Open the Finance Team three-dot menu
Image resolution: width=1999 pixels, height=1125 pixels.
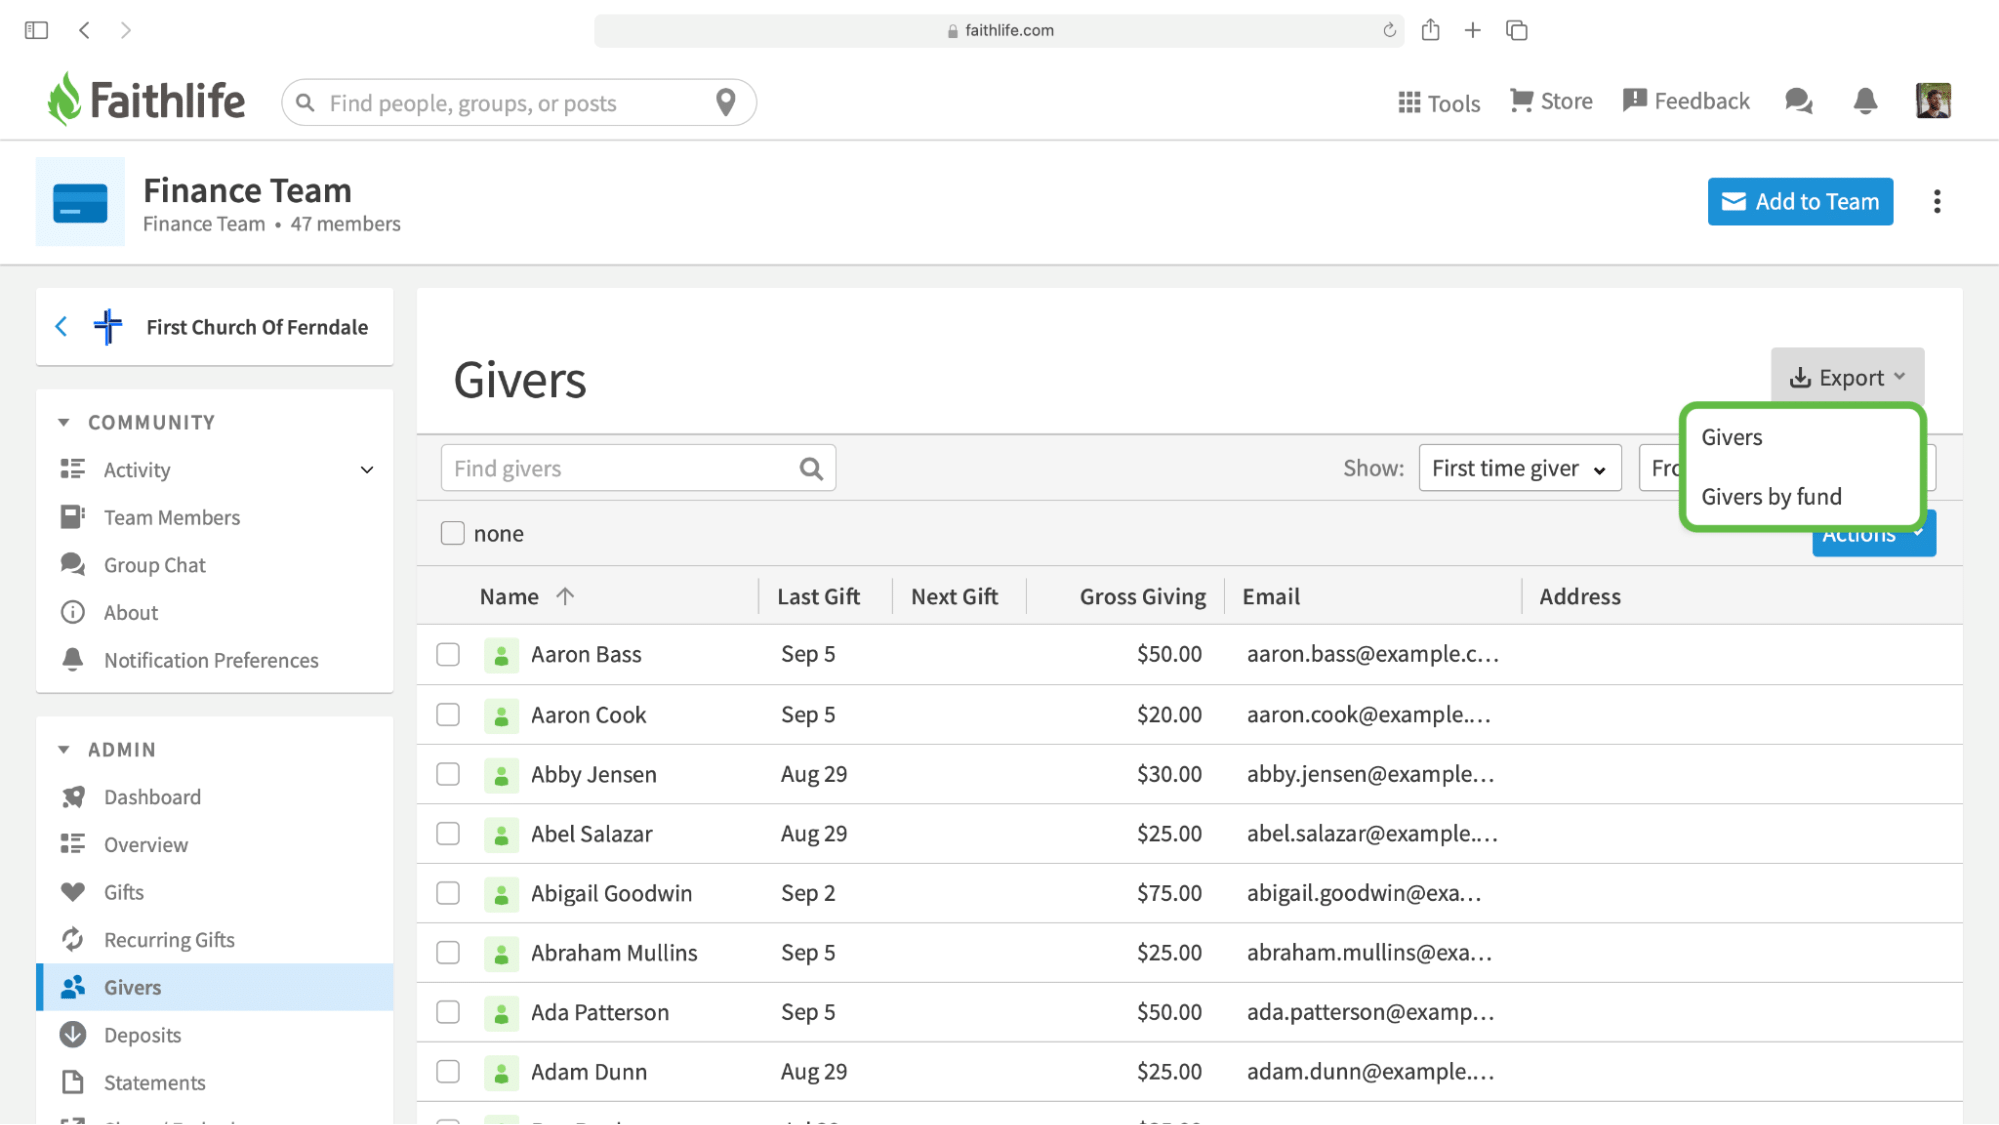coord(1937,202)
